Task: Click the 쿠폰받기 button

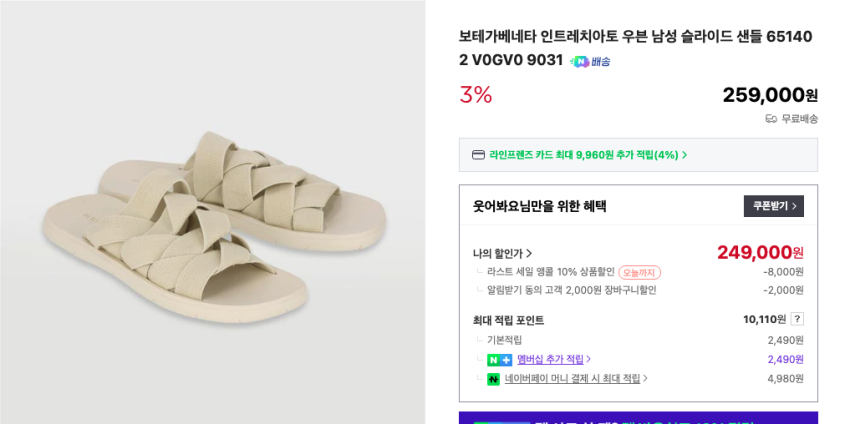Action: 773,206
